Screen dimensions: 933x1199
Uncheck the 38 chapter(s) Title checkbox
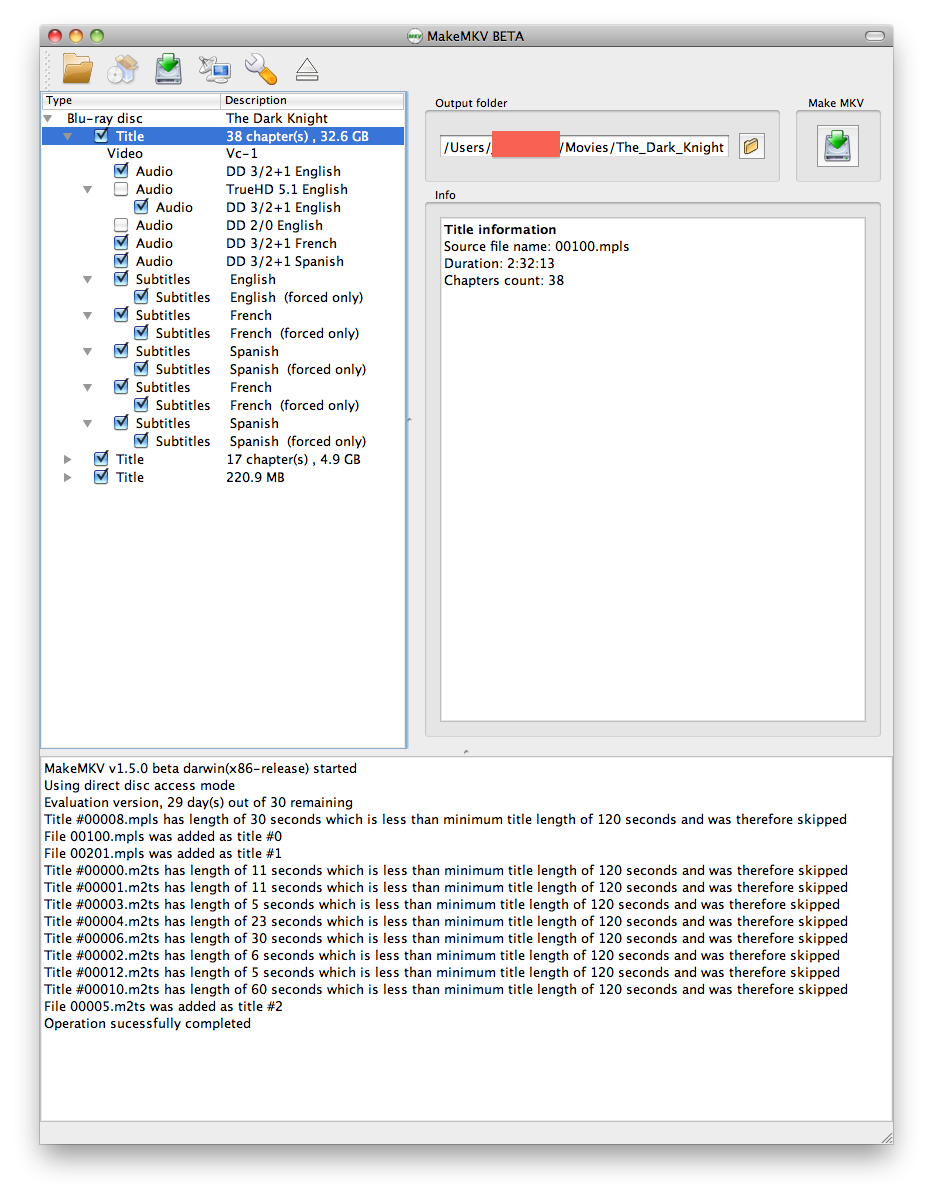[101, 135]
